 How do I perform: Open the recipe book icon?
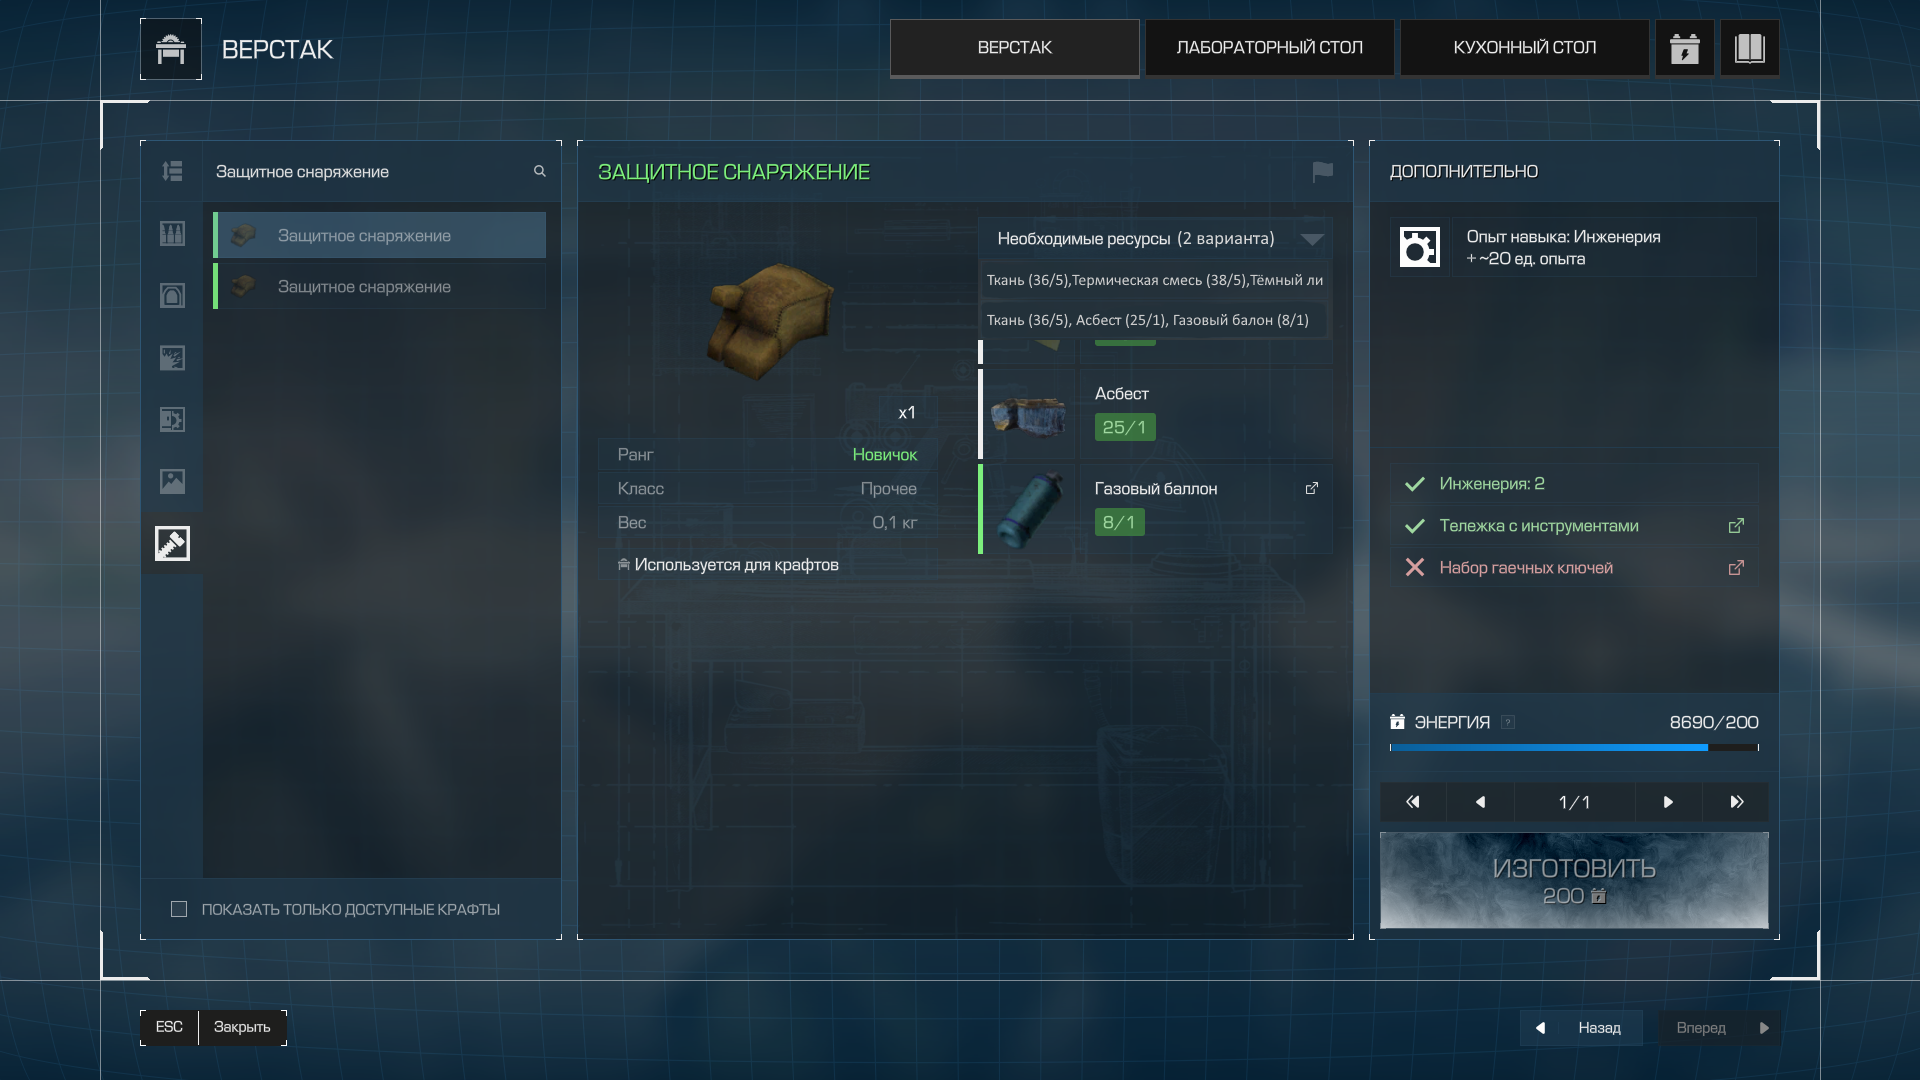click(x=1749, y=48)
